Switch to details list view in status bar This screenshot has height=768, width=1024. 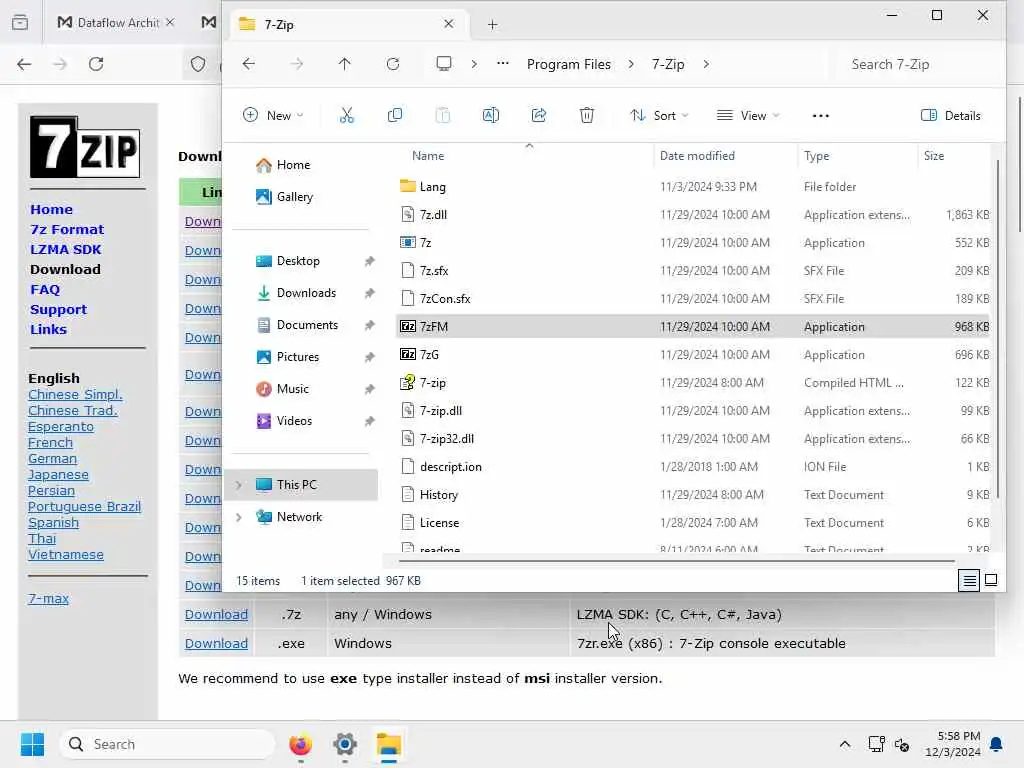968,580
